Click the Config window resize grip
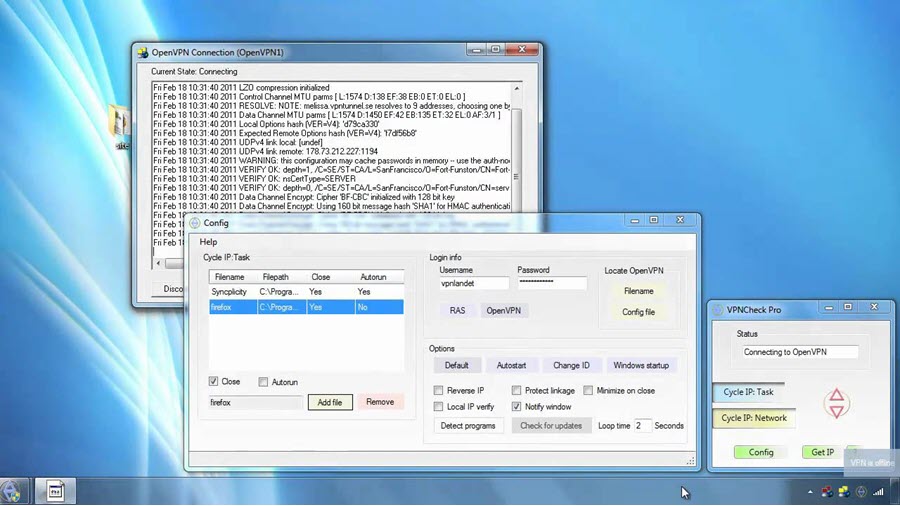This screenshot has height=506, width=900. coord(690,461)
